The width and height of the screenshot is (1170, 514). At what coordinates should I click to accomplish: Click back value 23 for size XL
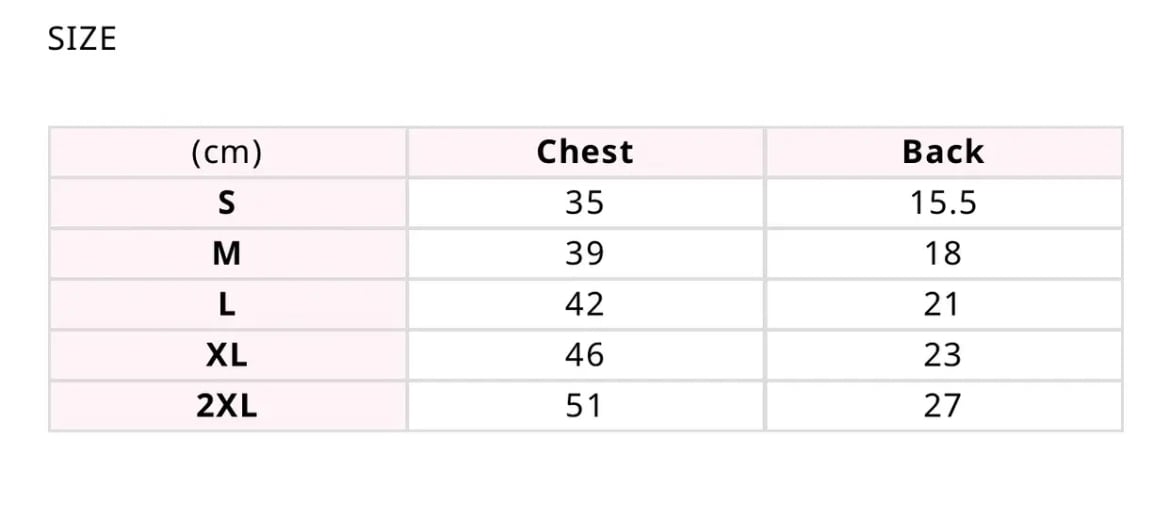[943, 355]
